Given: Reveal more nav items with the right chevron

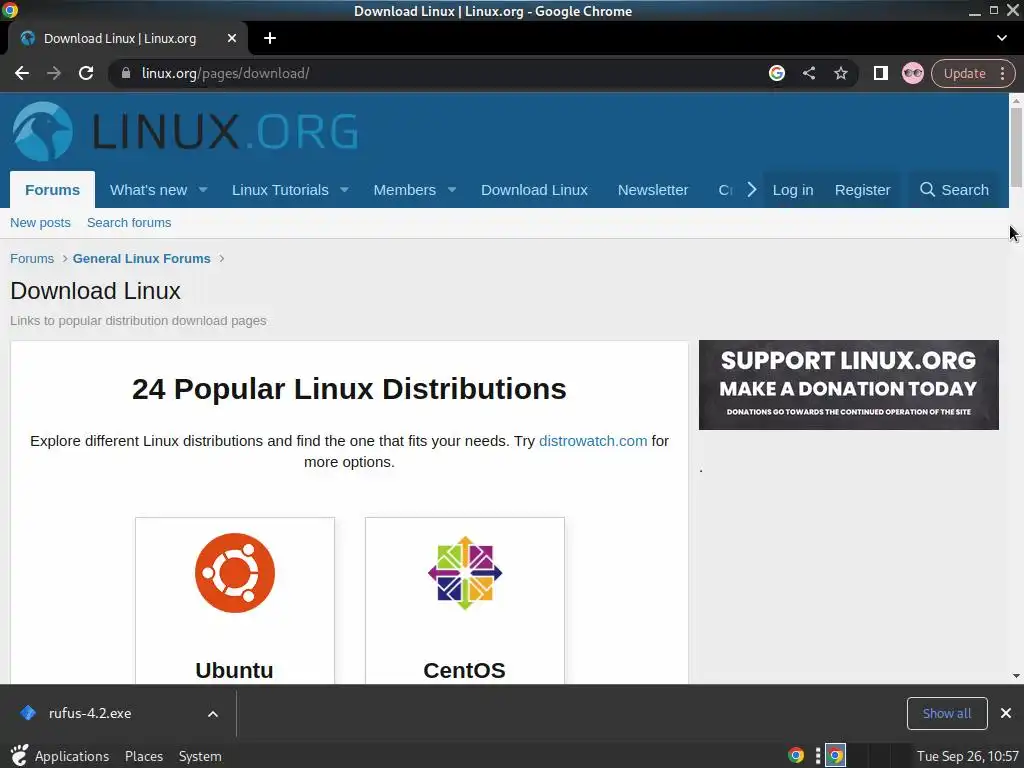Looking at the screenshot, I should (752, 189).
